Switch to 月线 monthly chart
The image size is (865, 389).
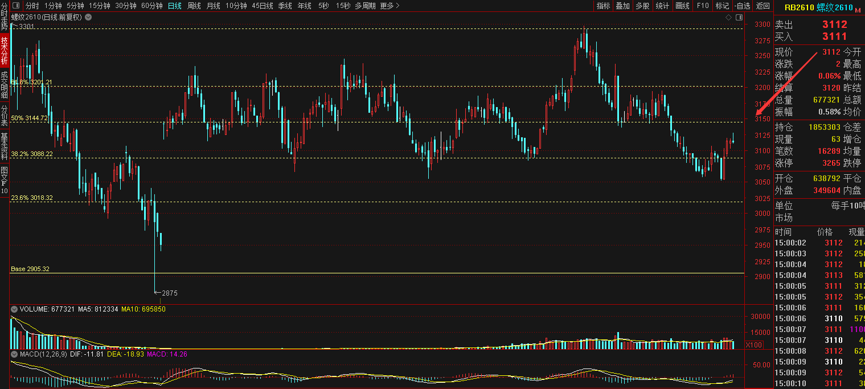213,6
